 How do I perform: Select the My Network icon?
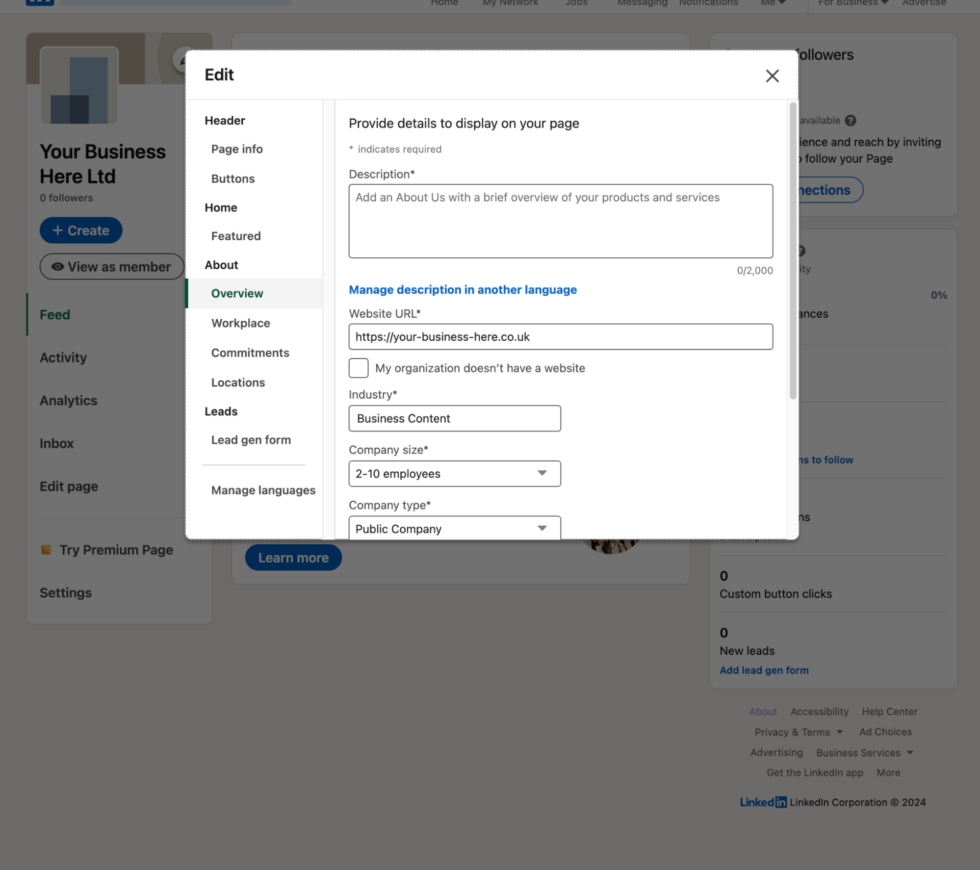point(510,2)
